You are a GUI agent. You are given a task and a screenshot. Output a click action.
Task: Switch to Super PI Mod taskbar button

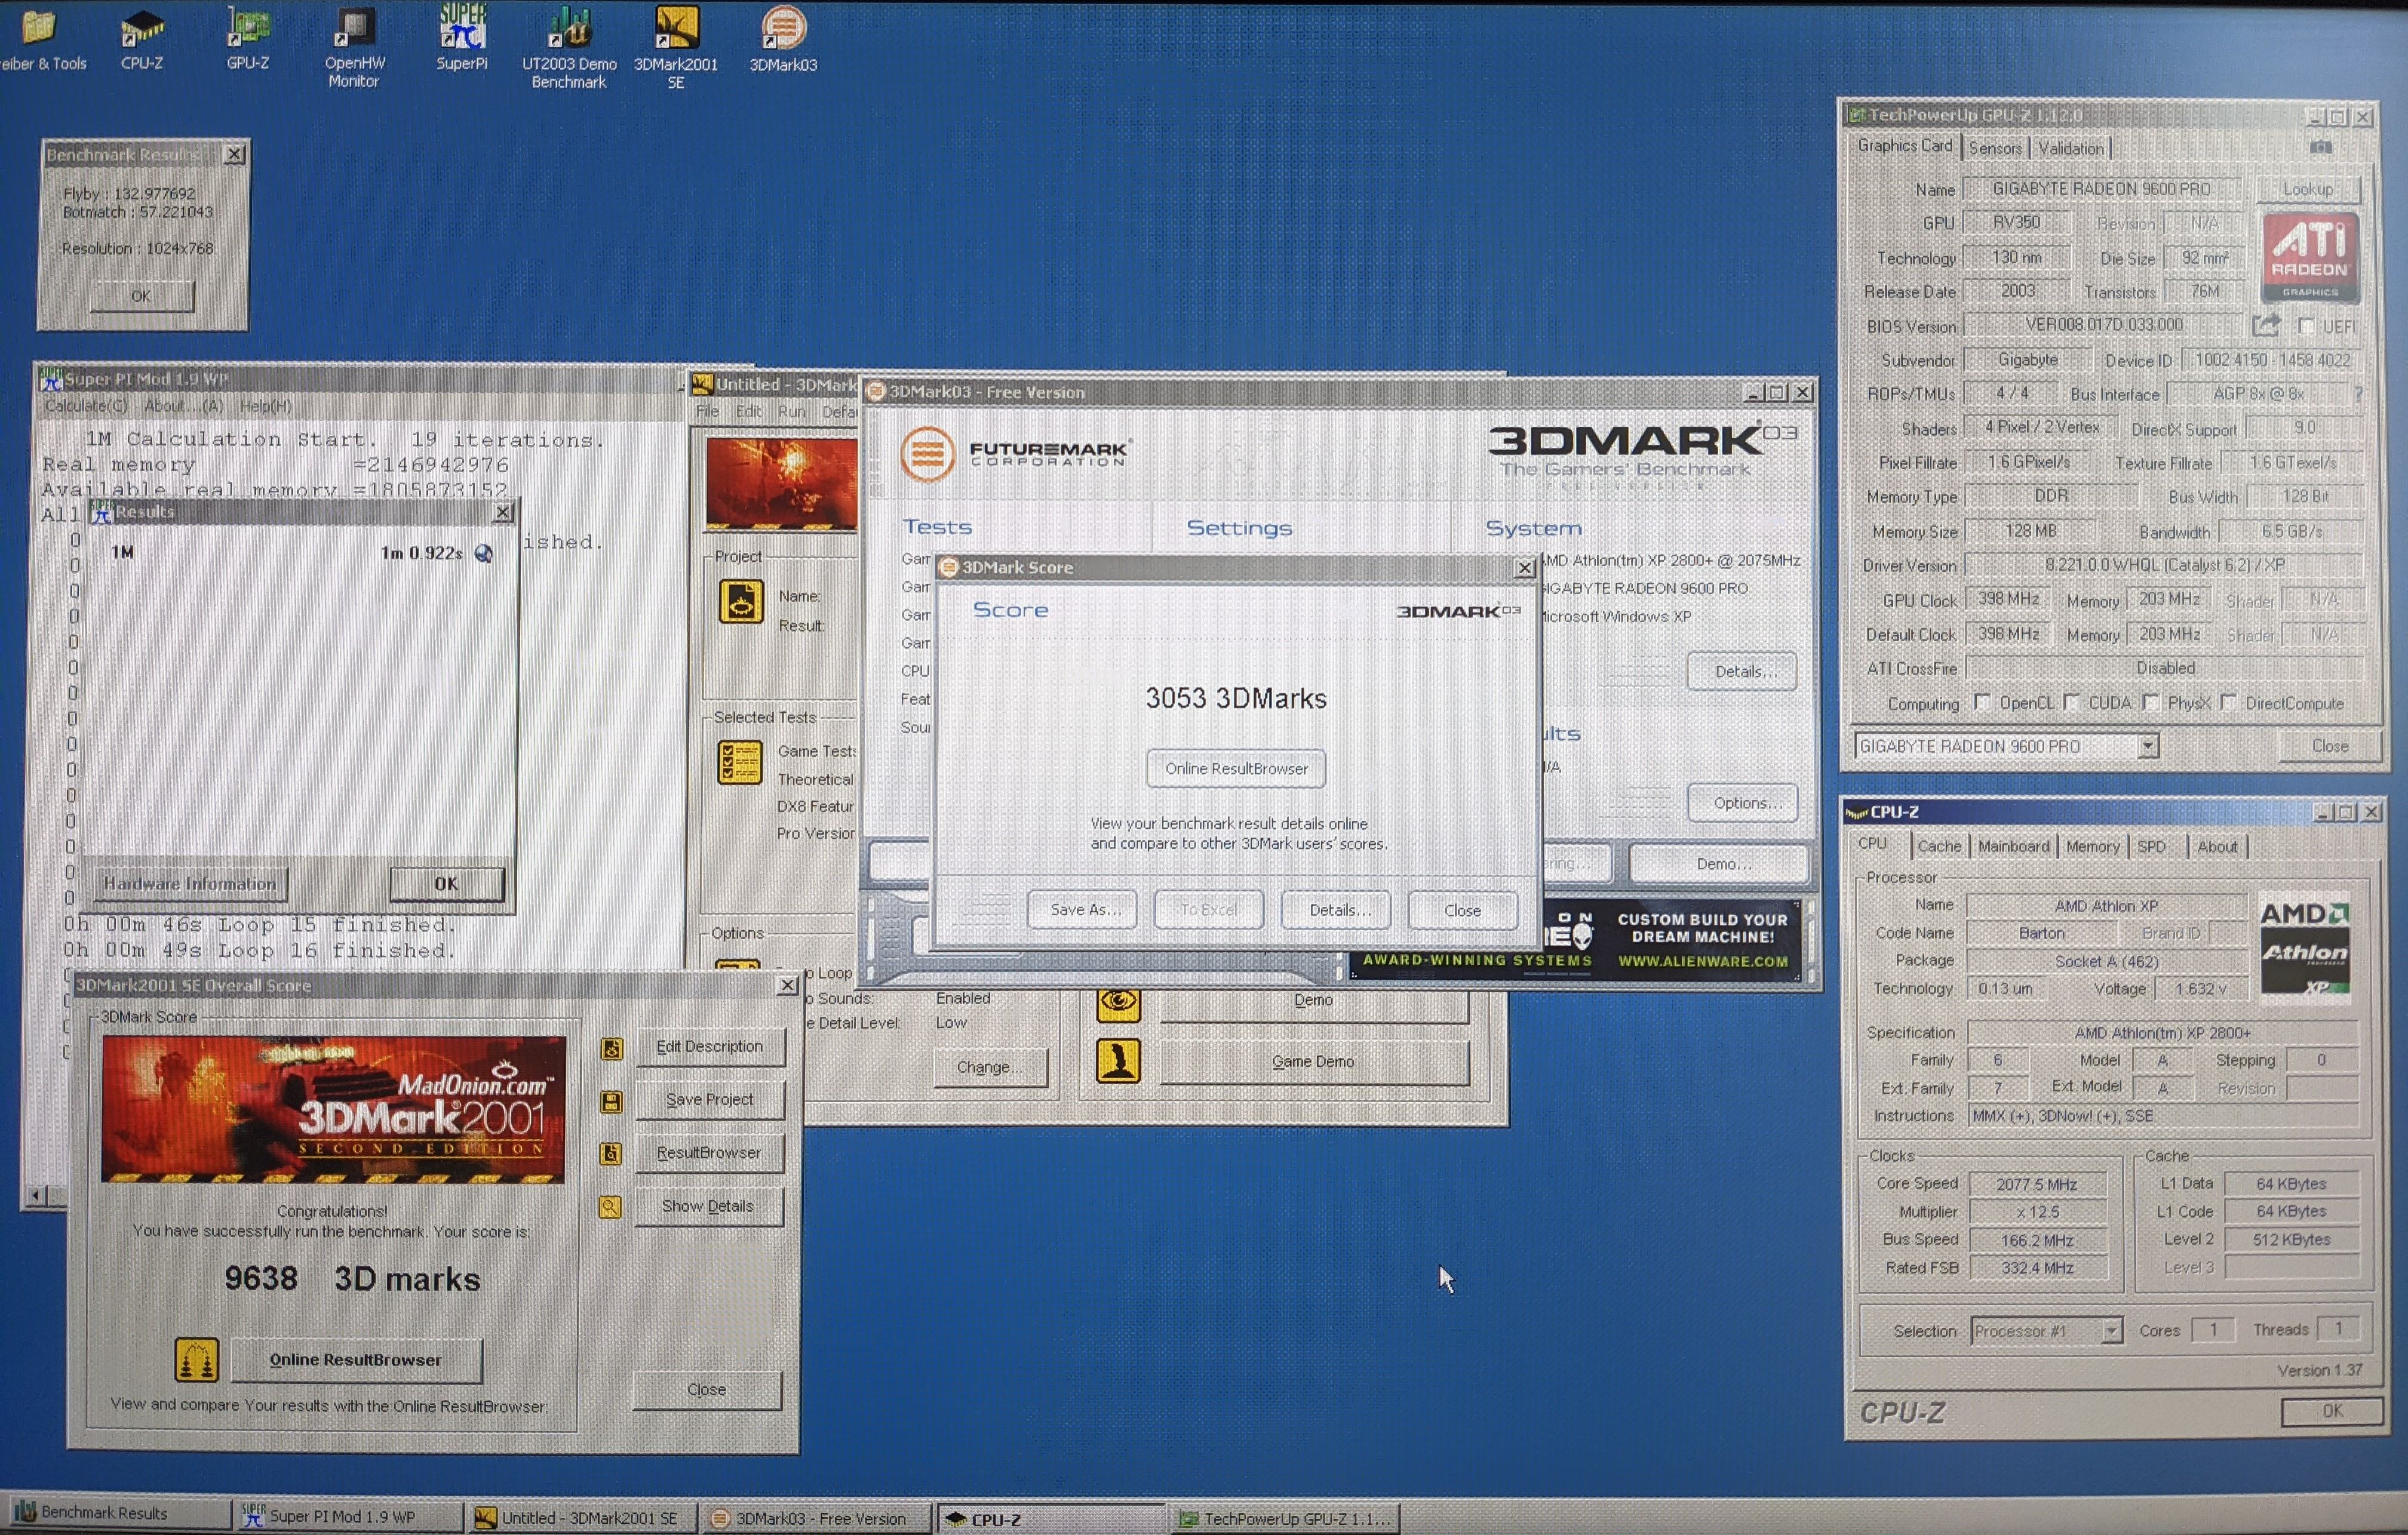coord(350,1517)
